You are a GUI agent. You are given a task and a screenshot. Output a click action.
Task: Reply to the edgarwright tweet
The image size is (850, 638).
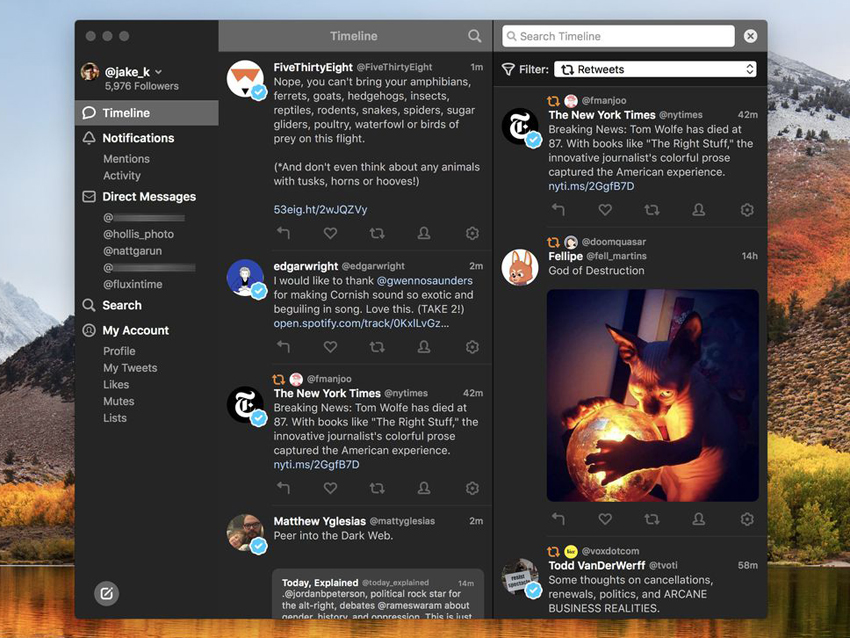[x=284, y=347]
